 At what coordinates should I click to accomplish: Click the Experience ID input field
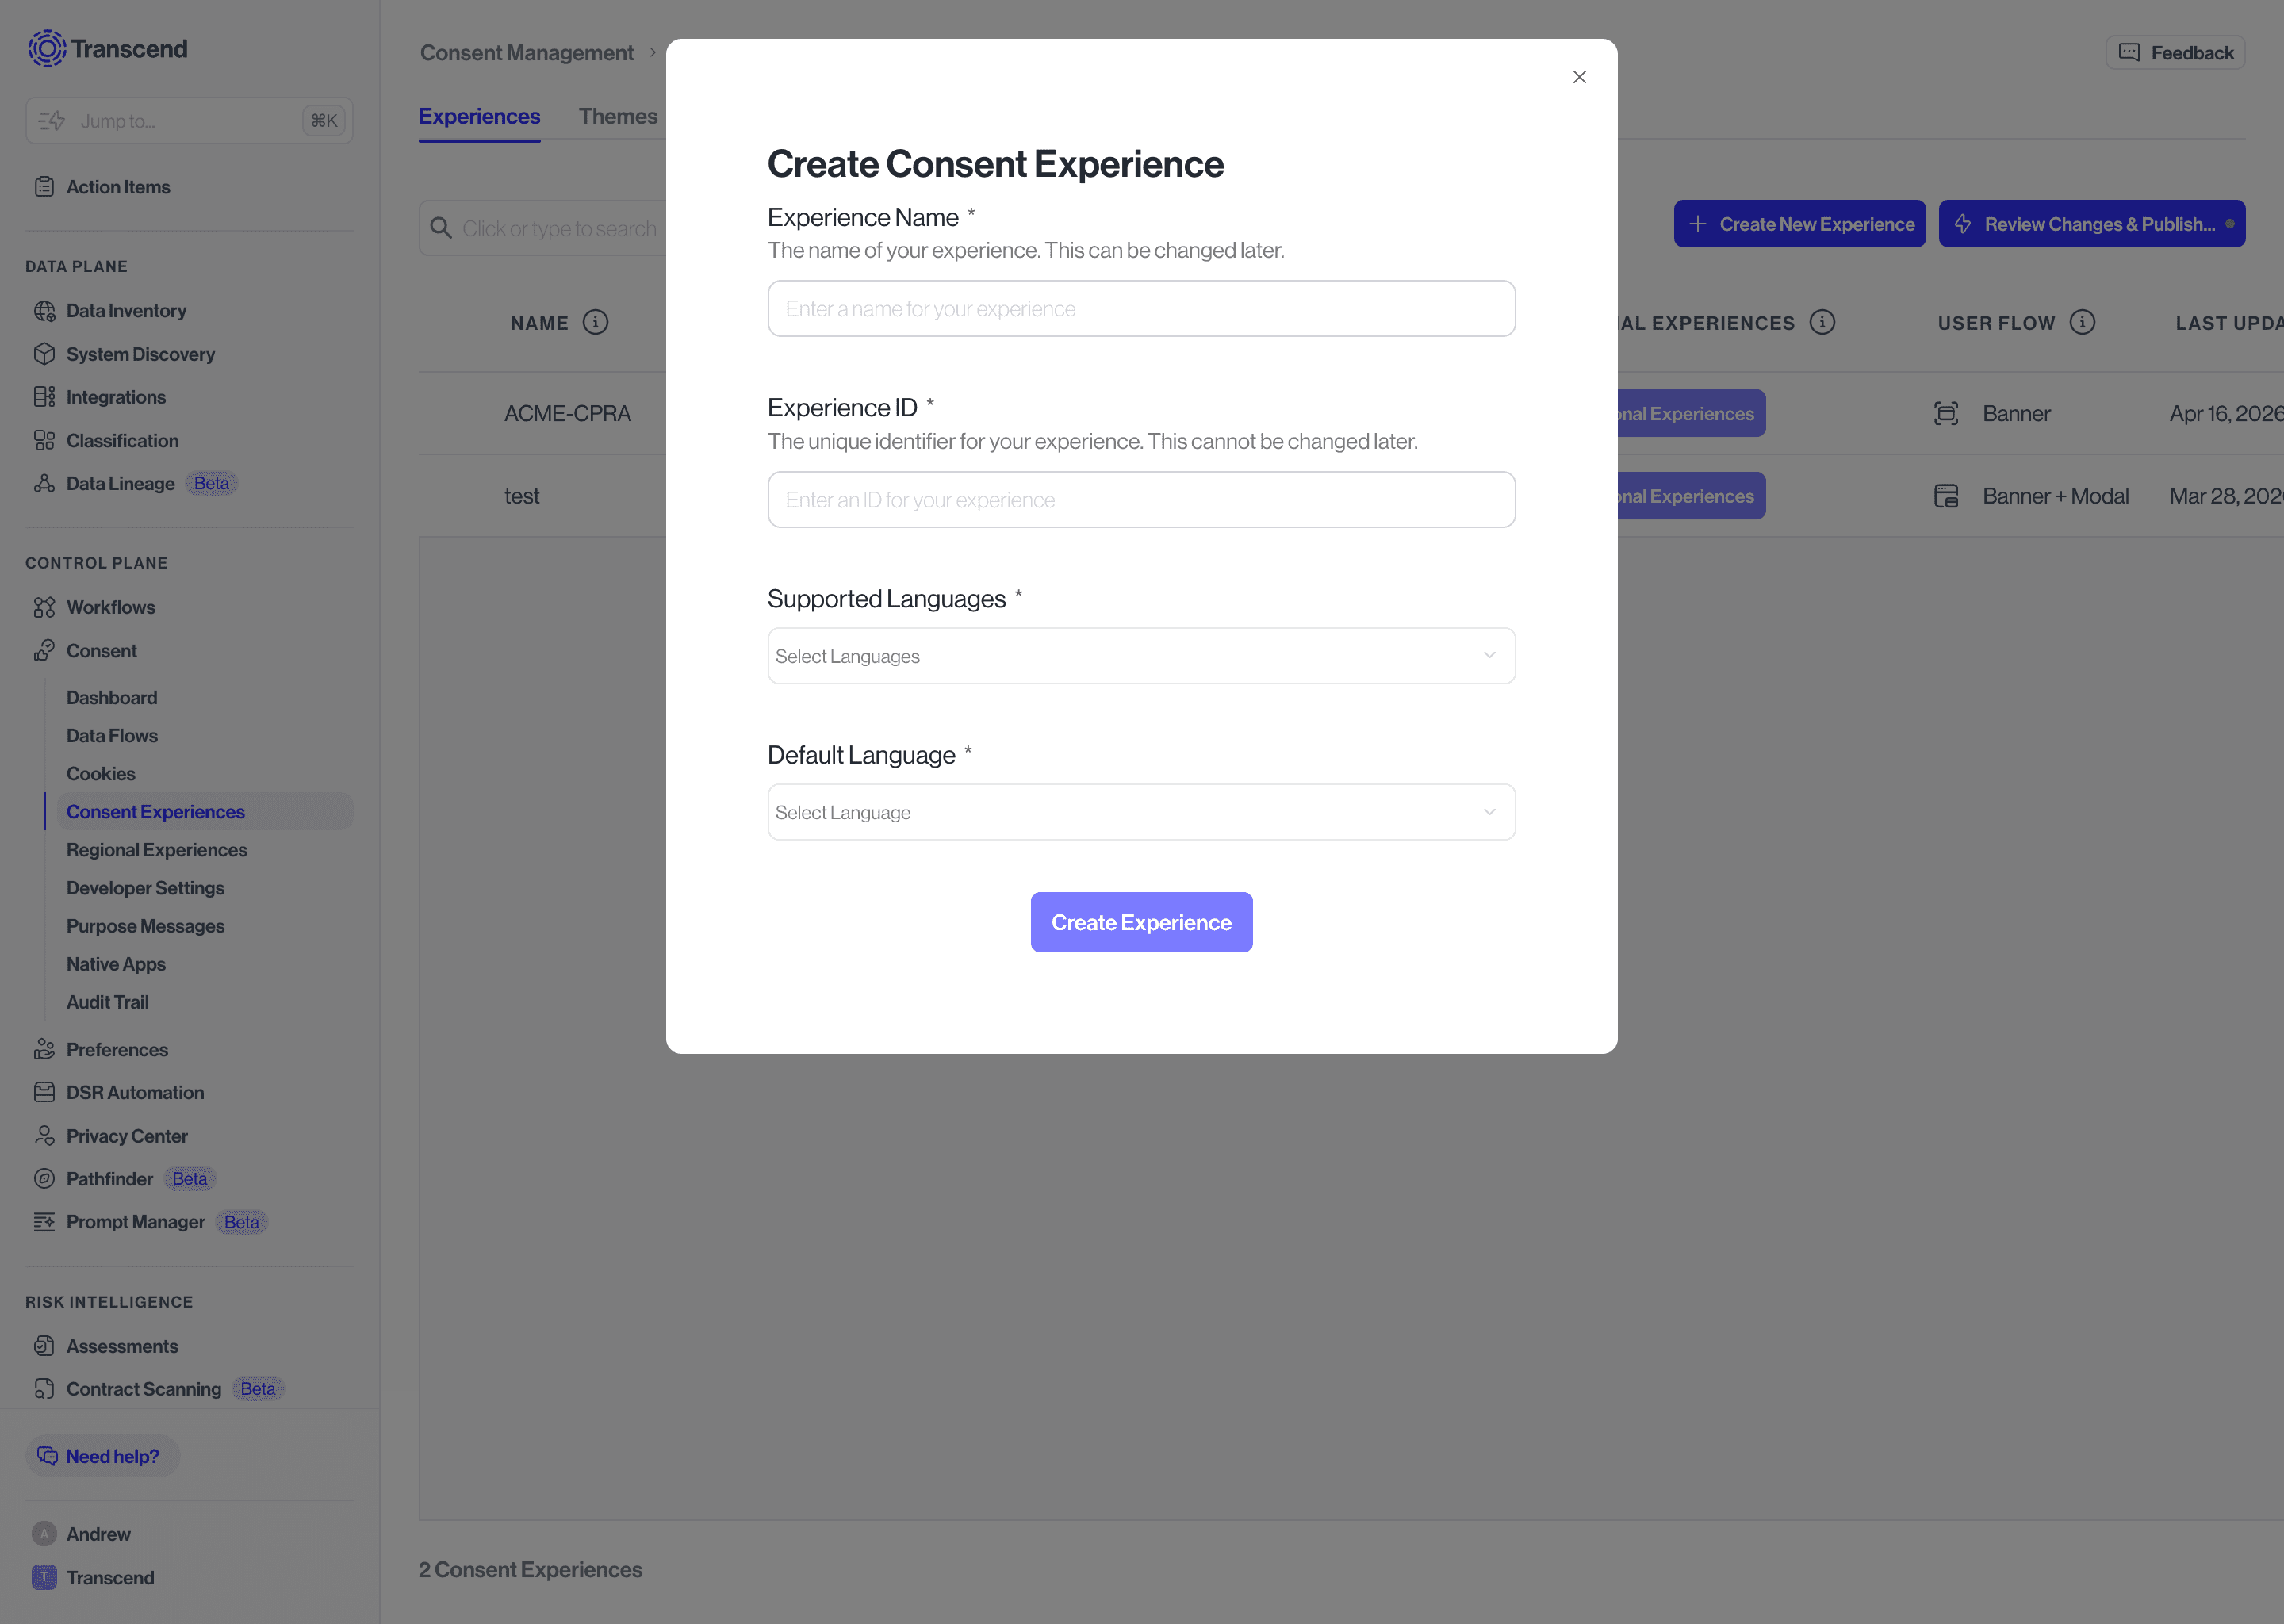tap(1141, 500)
